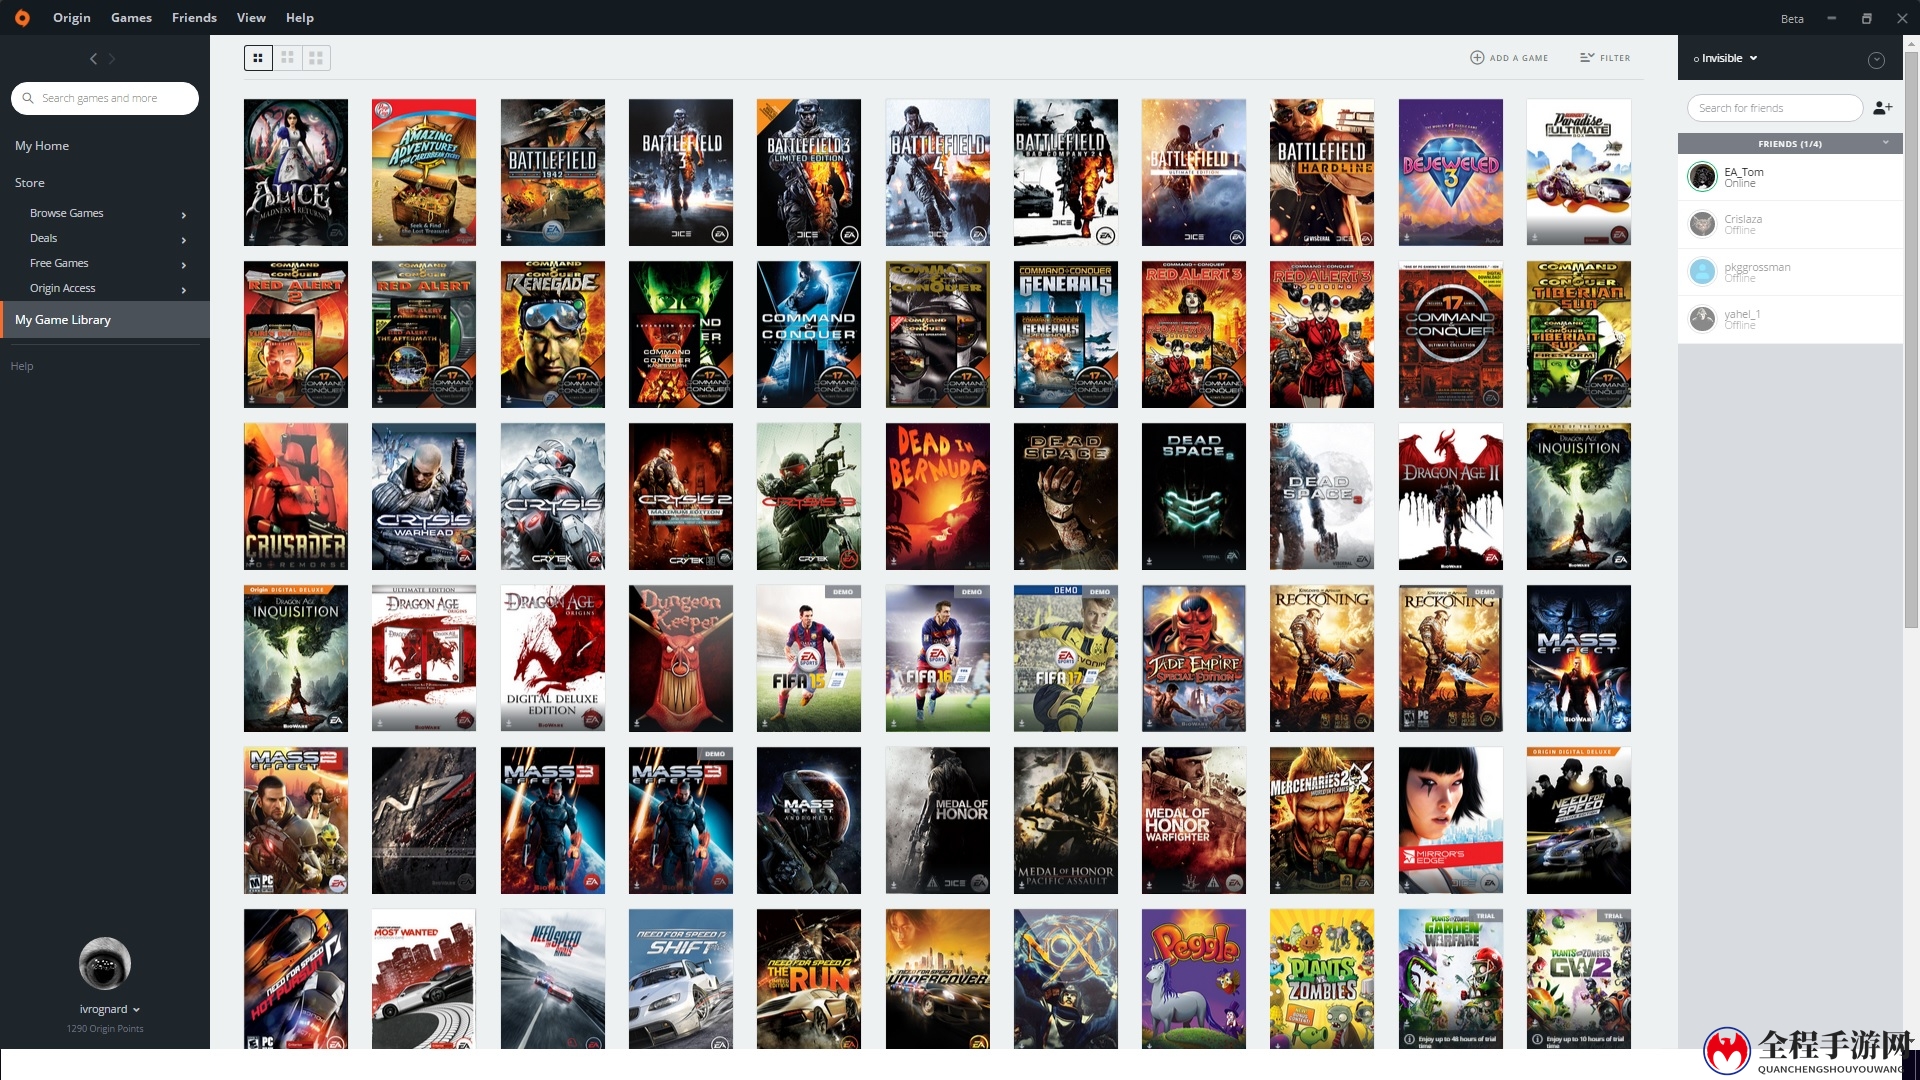Select friend Crislaza
The height and width of the screenshot is (1080, 1920).
tap(1790, 224)
